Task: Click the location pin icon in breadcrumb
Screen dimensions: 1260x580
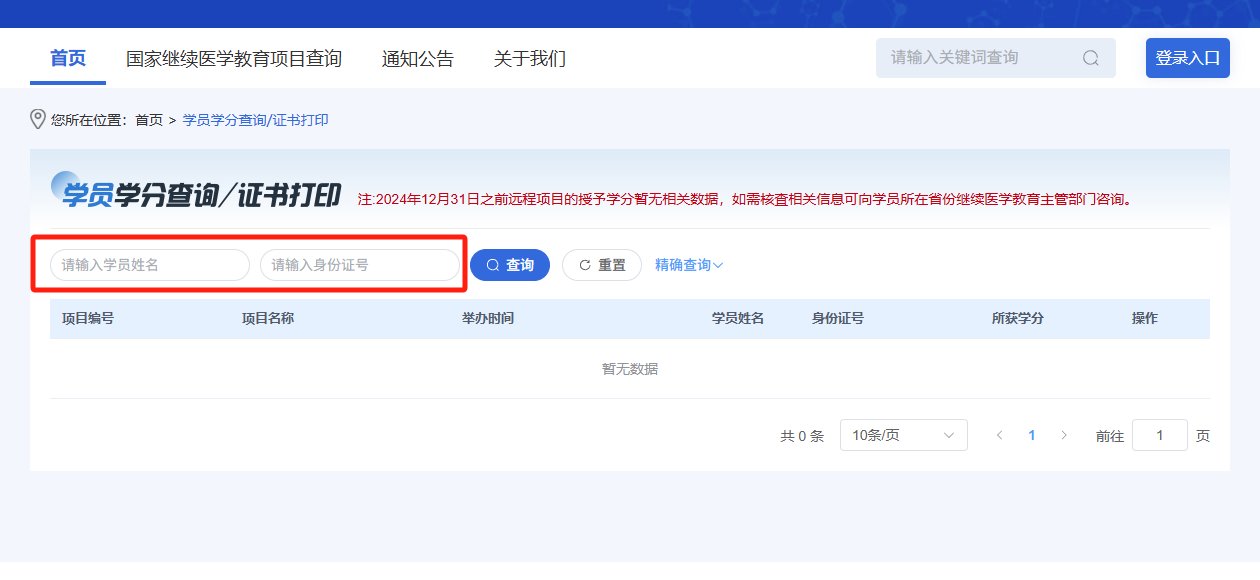Action: coord(38,120)
